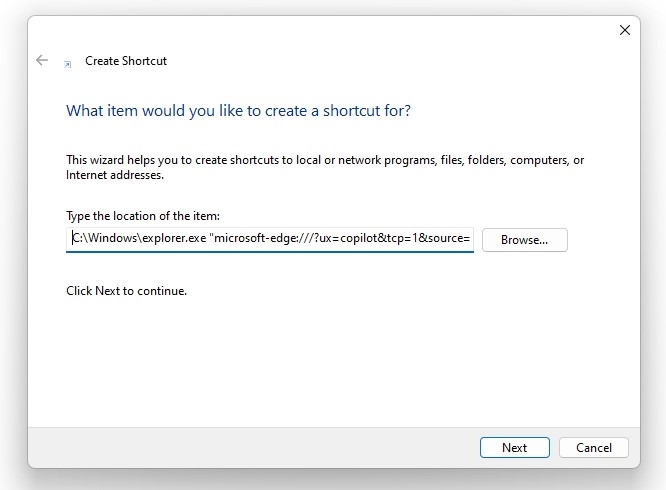This screenshot has height=490, width=666.
Task: Click the word copilot in the path
Action: click(359, 238)
